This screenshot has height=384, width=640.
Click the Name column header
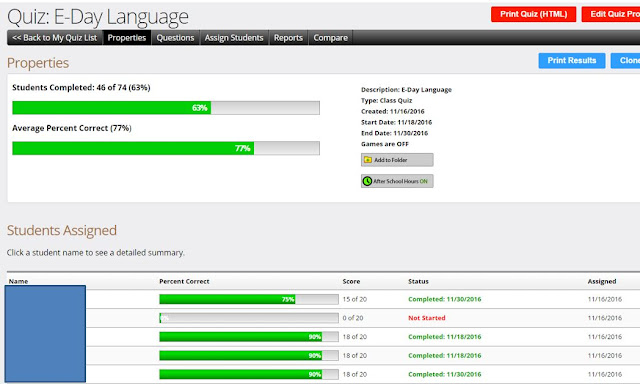[x=18, y=281]
